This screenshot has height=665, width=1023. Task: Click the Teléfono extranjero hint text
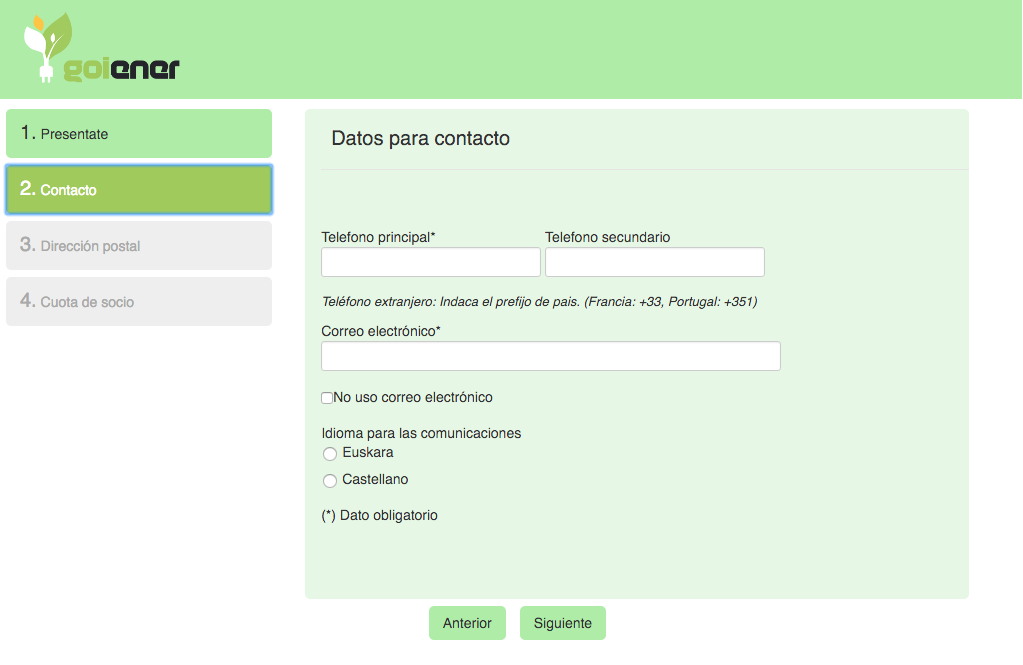538,301
